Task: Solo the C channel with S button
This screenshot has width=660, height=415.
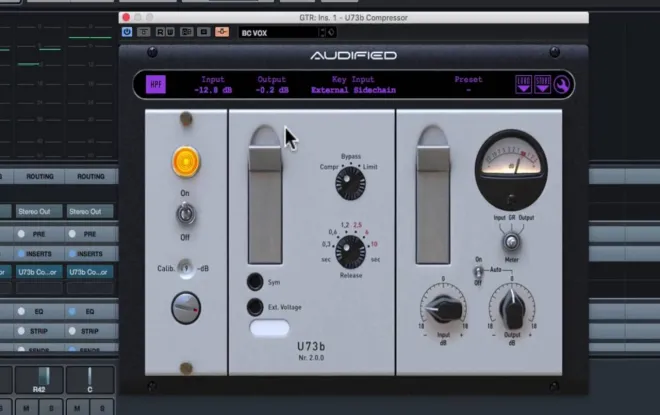Action: click(x=102, y=407)
